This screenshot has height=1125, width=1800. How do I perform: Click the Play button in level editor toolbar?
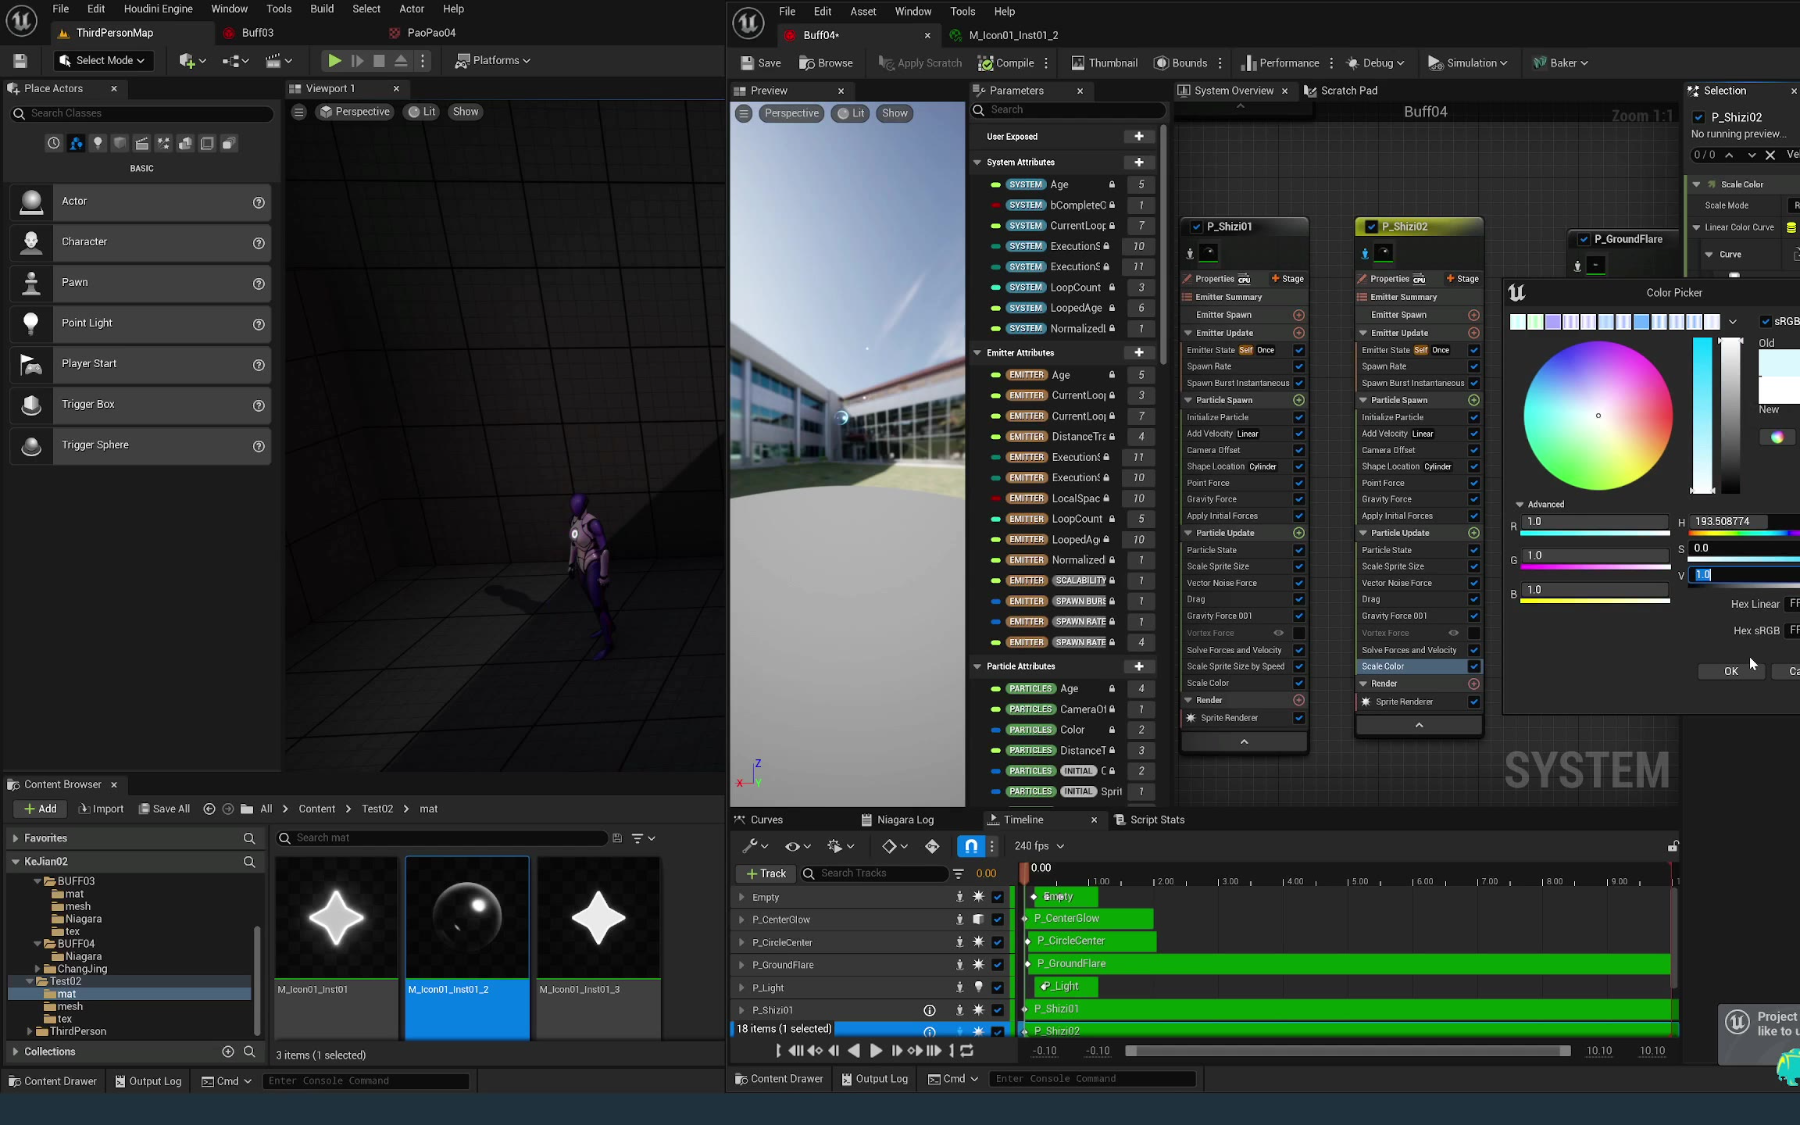[x=335, y=61]
